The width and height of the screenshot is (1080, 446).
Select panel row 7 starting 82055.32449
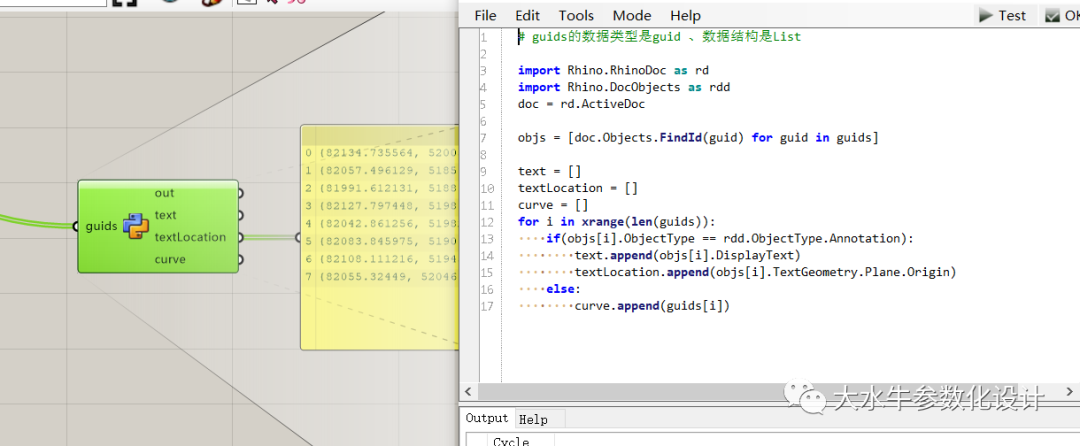coord(380,277)
